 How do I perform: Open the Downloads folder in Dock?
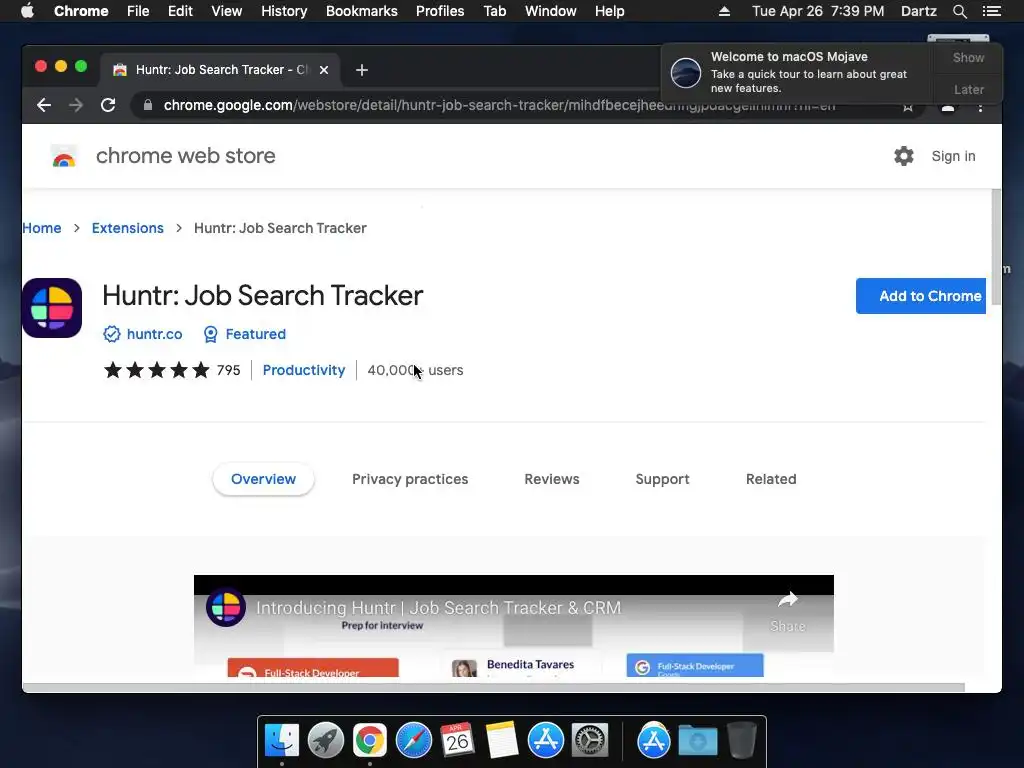coord(697,741)
